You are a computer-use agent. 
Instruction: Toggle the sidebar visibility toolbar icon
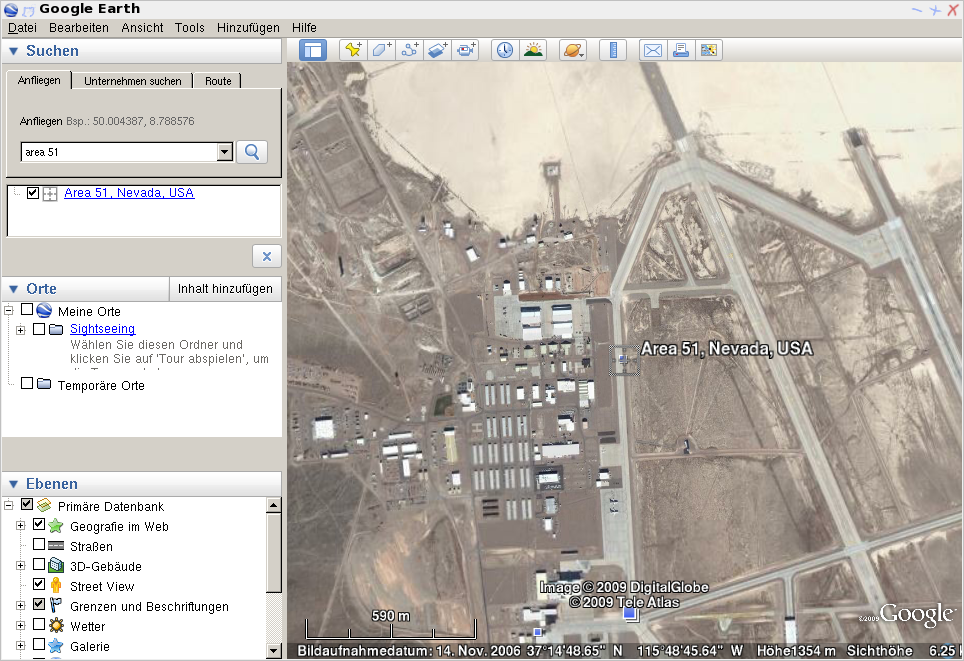pos(313,50)
